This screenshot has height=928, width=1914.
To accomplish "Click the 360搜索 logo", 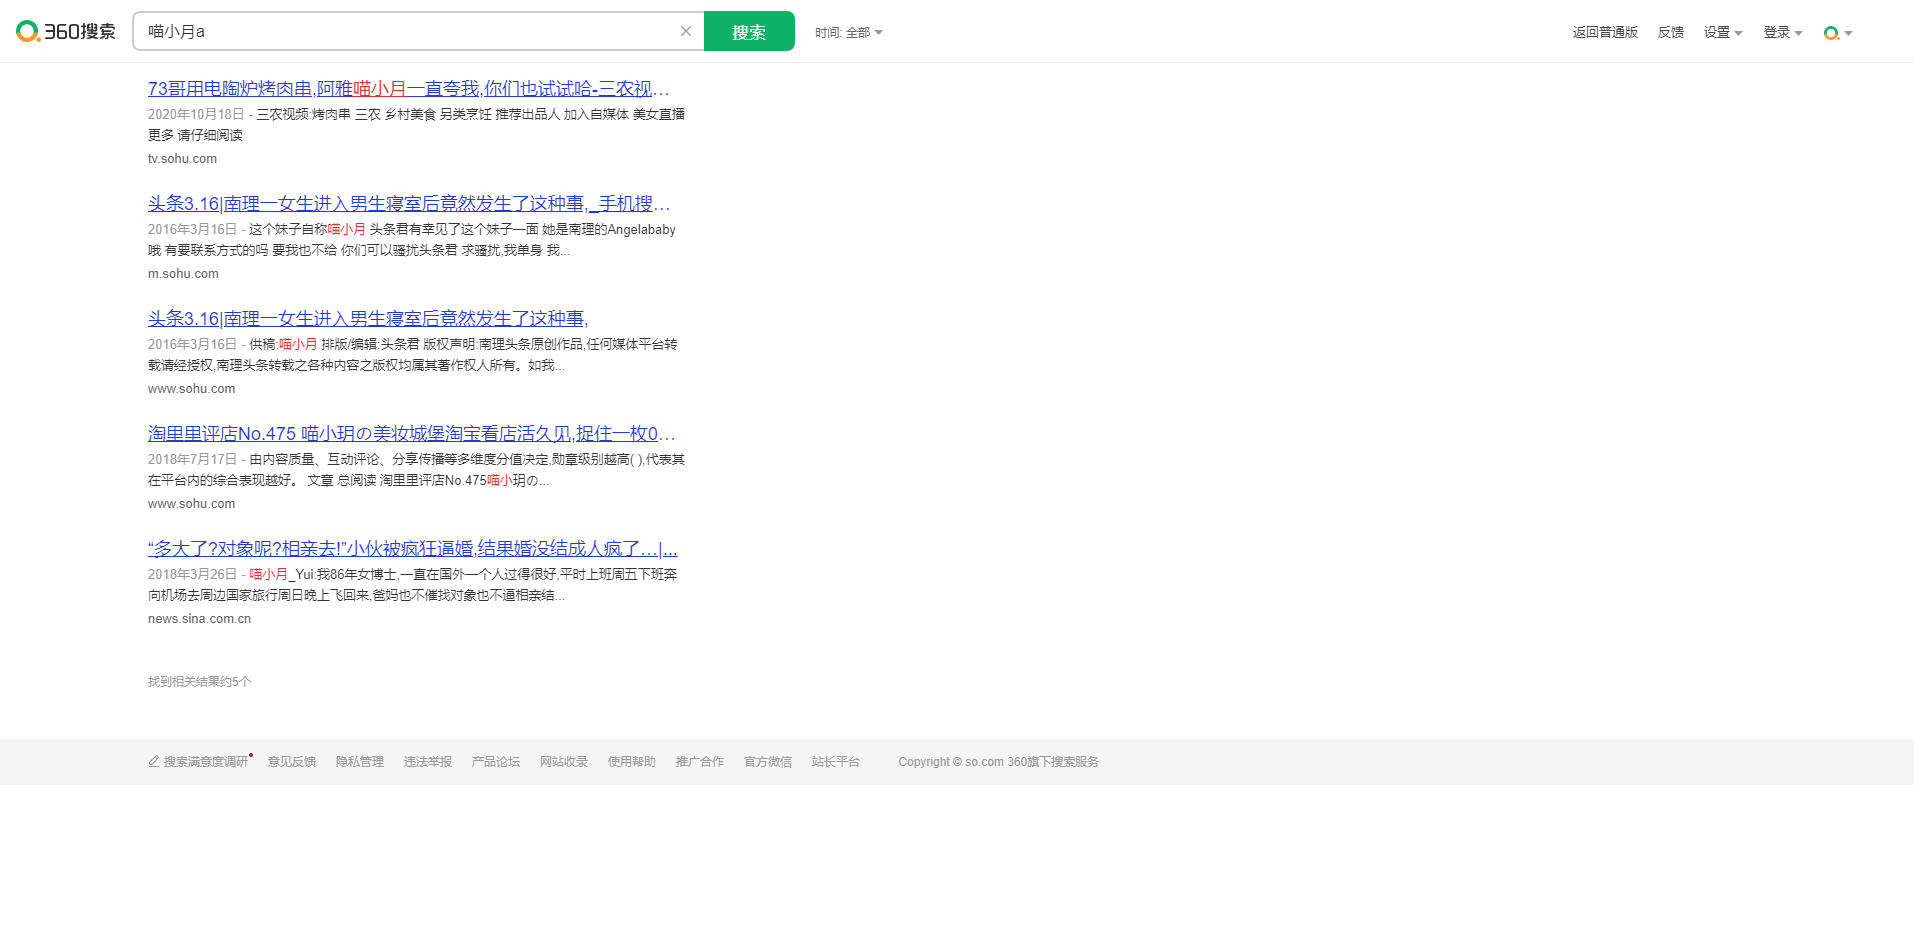I will coord(66,32).
